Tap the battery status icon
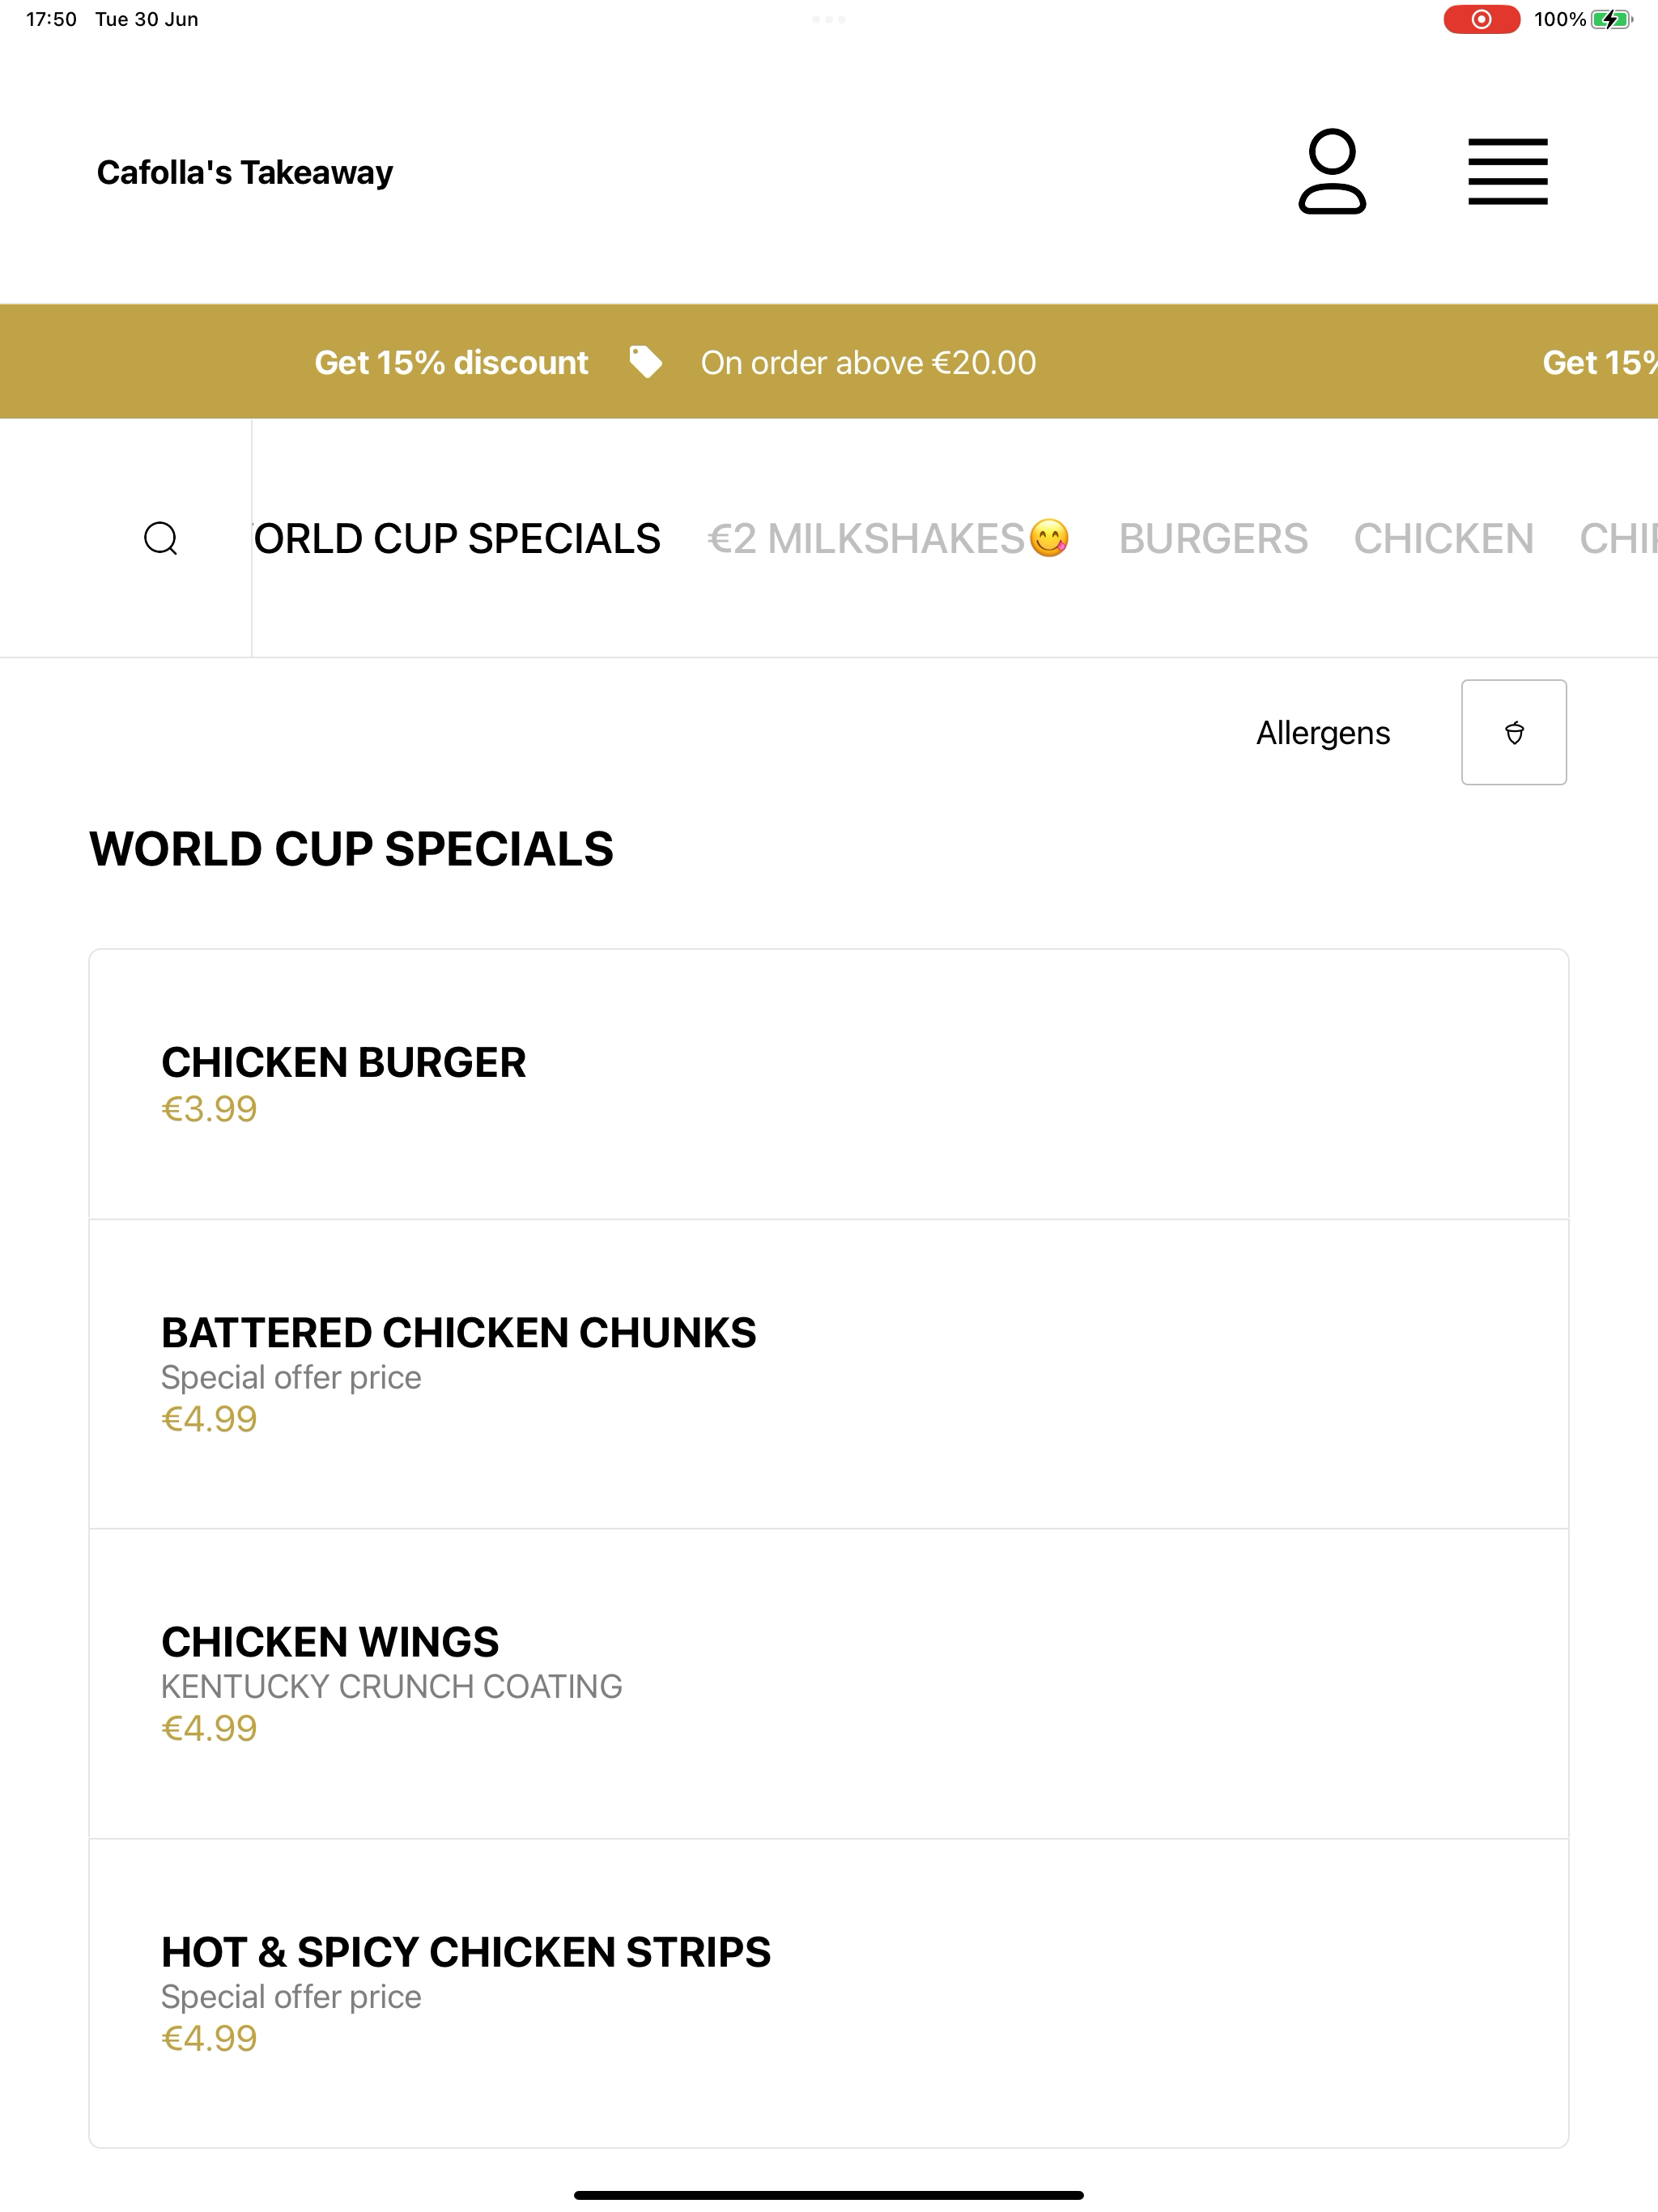 coord(1611,19)
